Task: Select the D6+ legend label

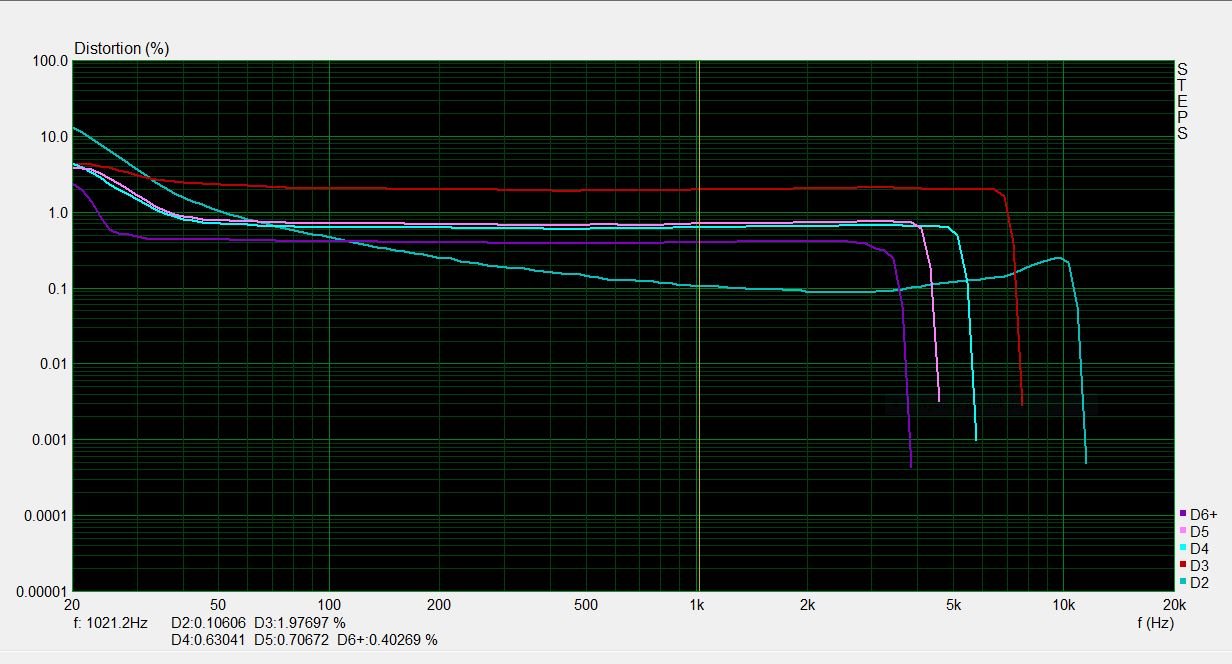Action: 1204,515
